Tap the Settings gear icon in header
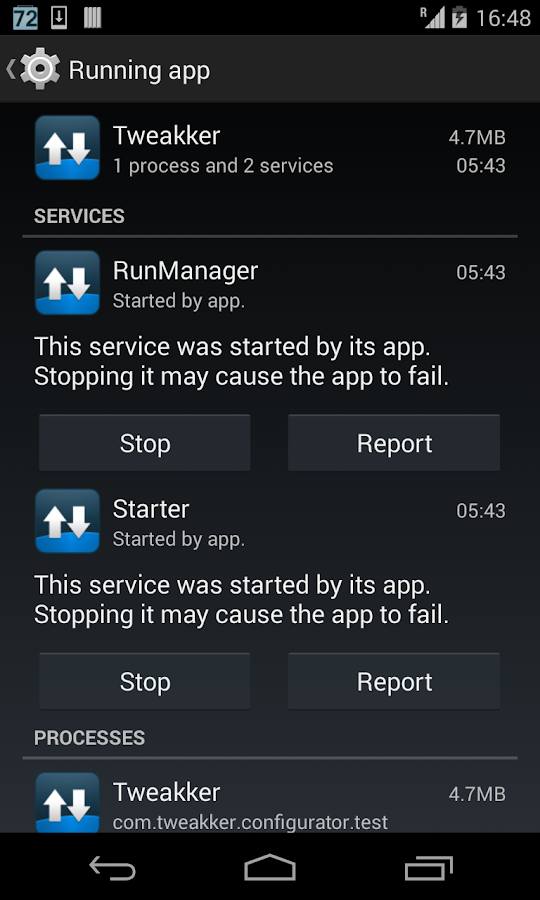This screenshot has height=900, width=540. (40, 69)
